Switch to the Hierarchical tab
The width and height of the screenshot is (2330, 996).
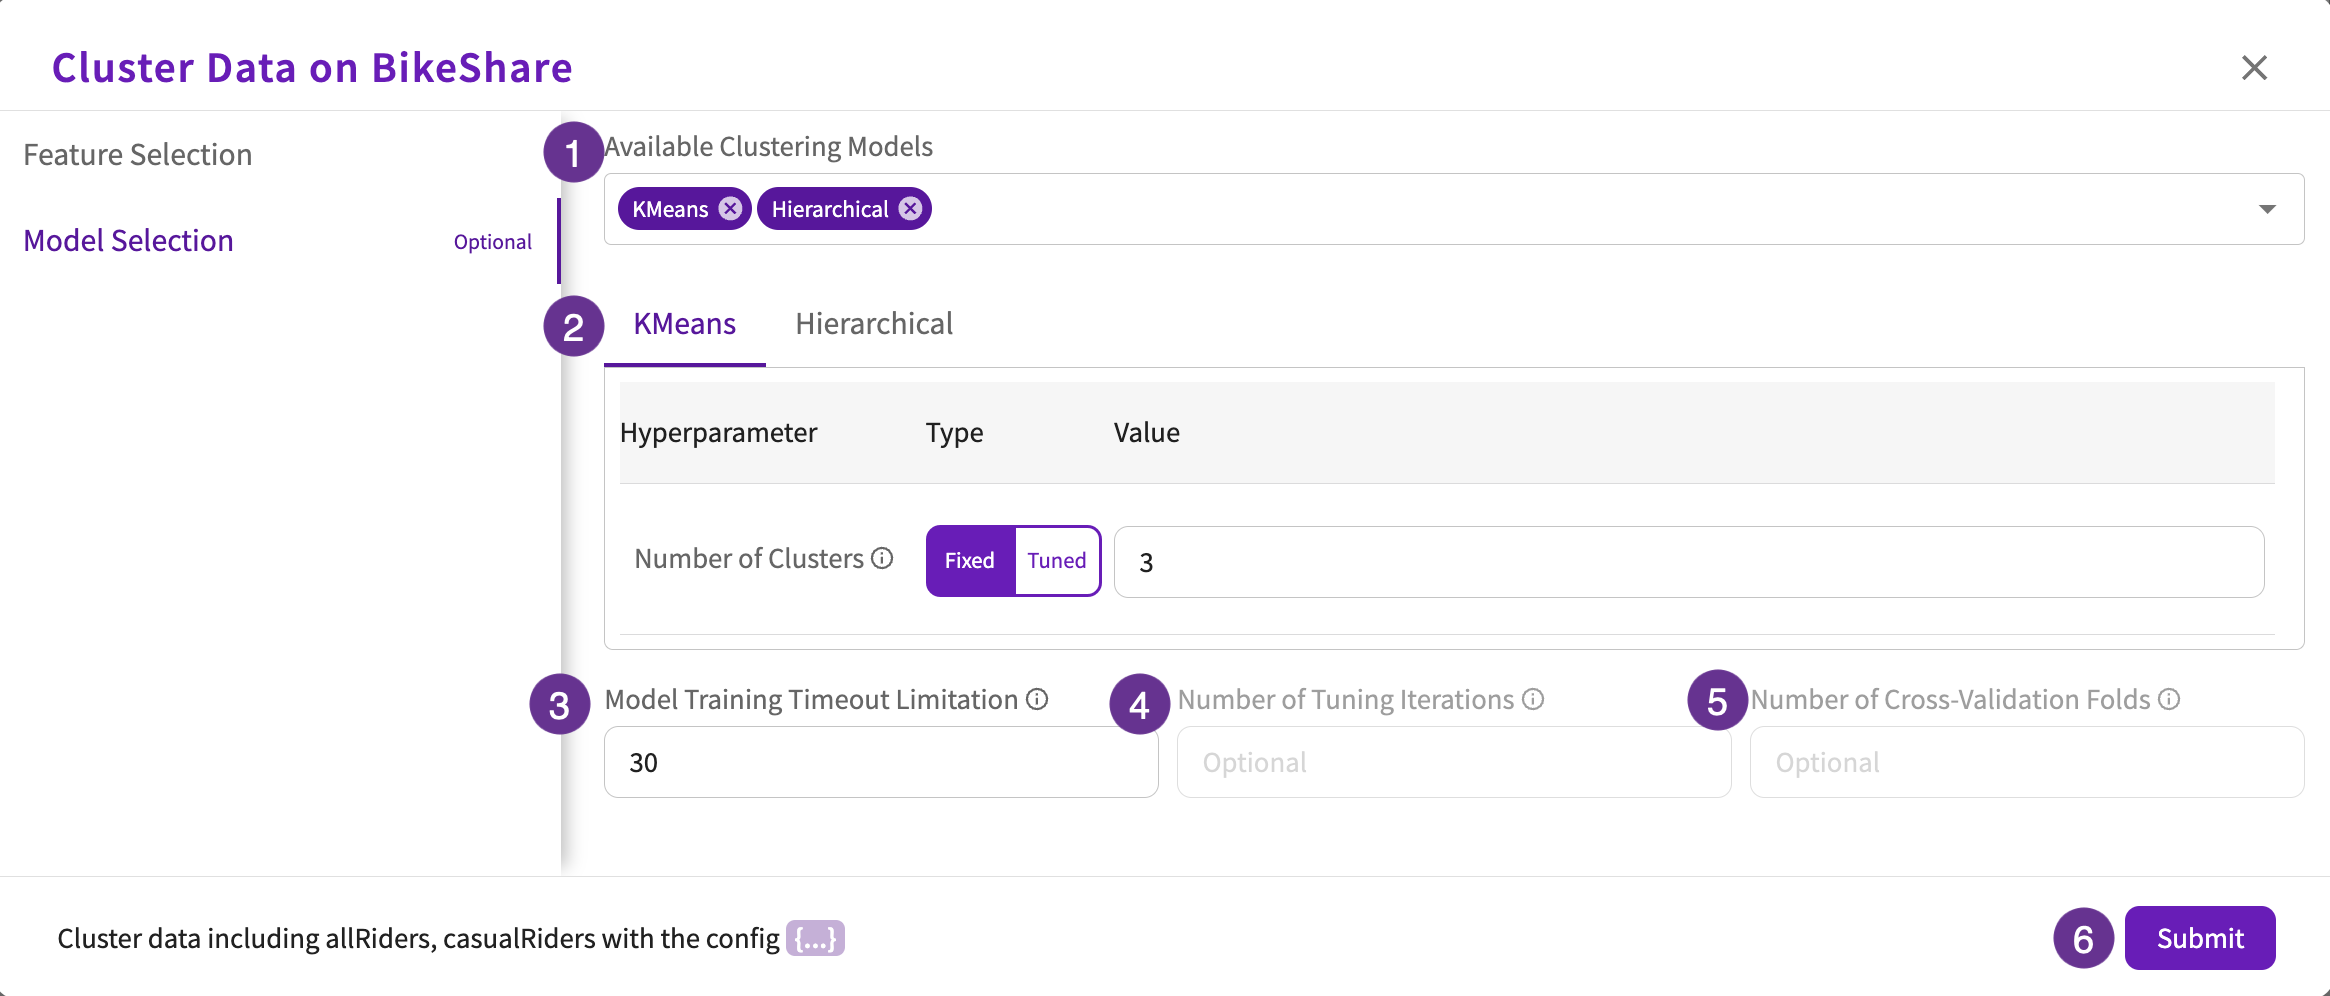[x=874, y=324]
